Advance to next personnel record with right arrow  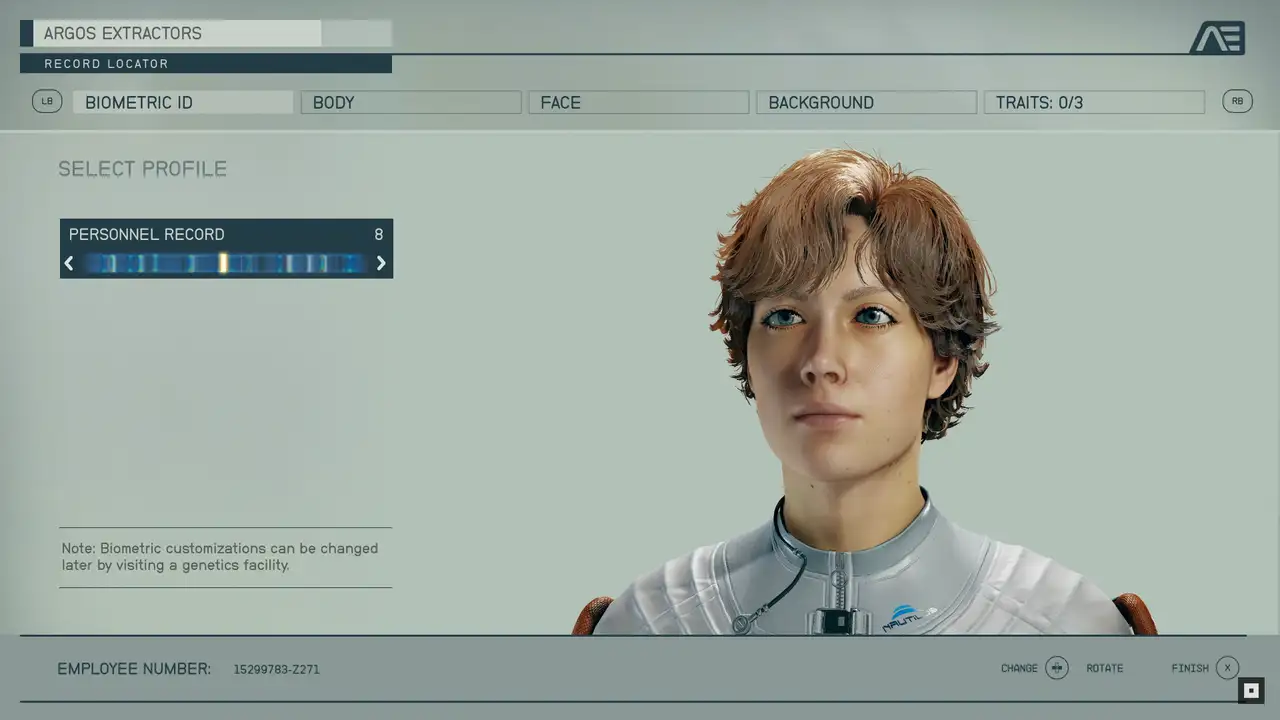point(381,263)
